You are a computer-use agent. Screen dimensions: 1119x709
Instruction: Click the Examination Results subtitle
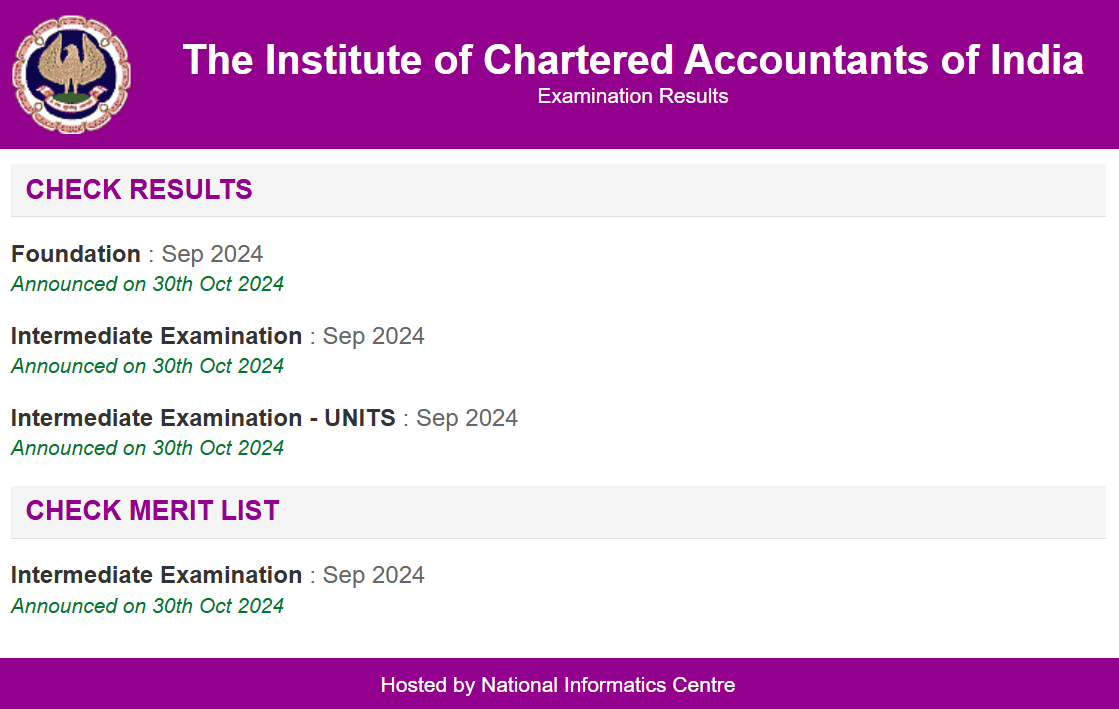coord(632,96)
